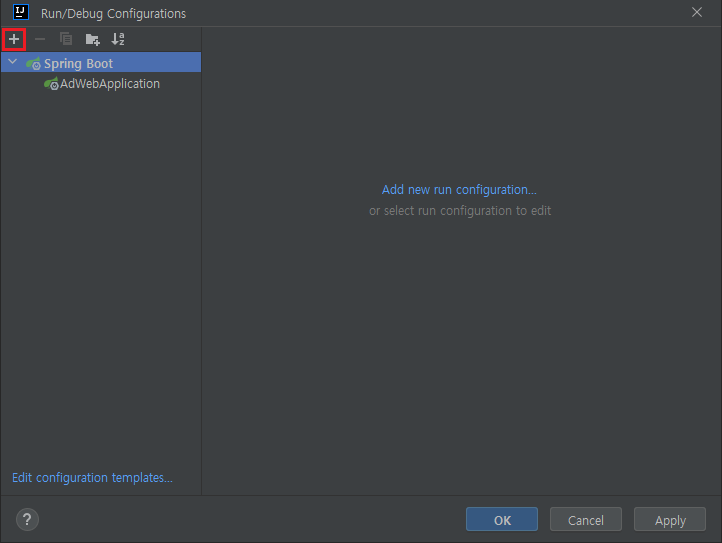Open help with the question mark button
The width and height of the screenshot is (722, 543).
pos(27,520)
